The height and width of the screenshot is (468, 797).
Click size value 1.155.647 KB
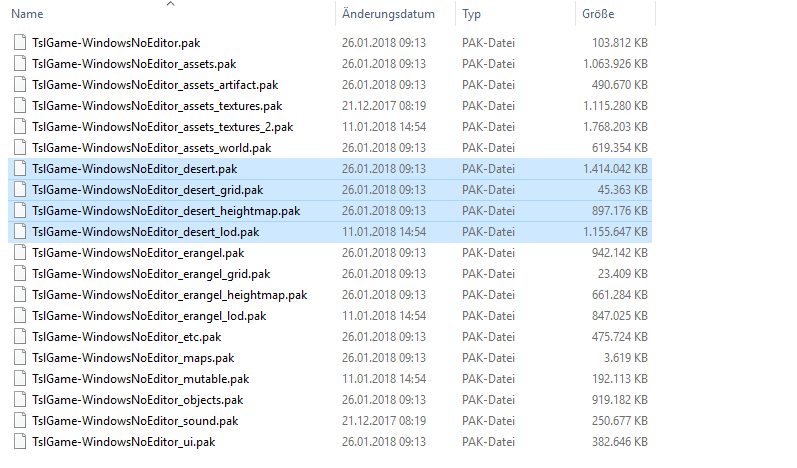coord(615,232)
